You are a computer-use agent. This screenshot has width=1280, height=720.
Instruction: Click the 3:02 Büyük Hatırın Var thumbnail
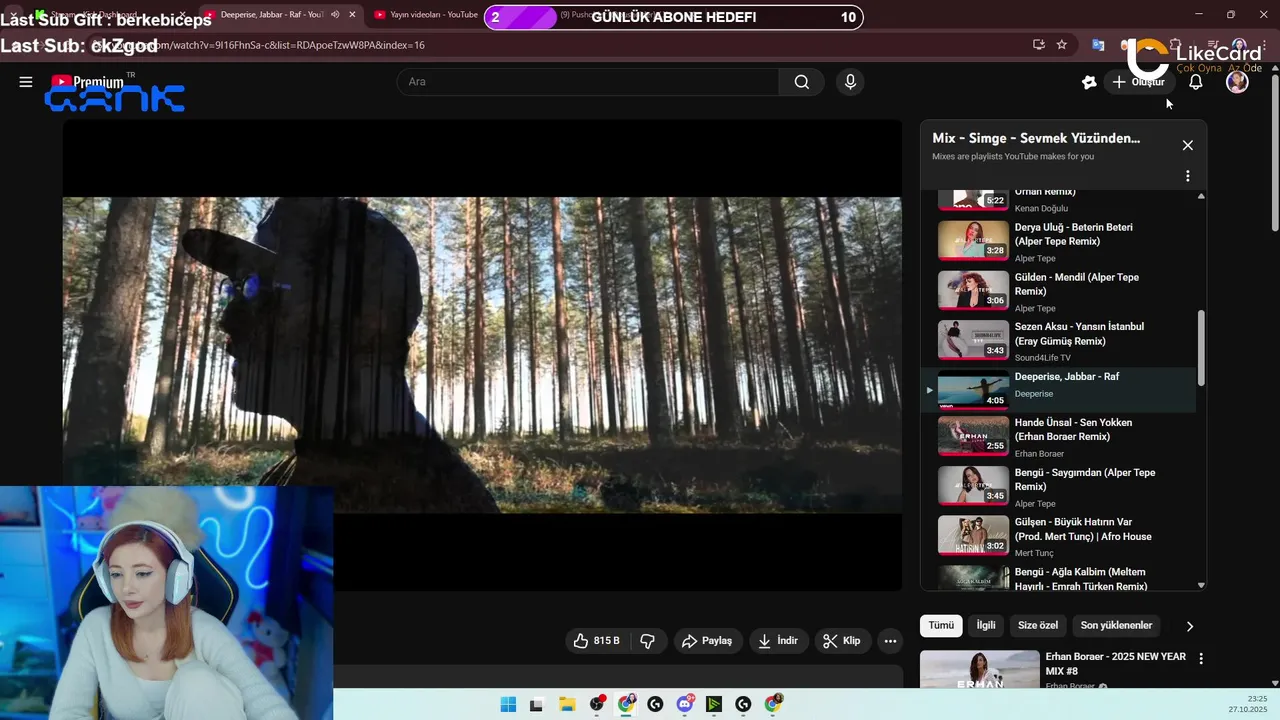click(973, 536)
